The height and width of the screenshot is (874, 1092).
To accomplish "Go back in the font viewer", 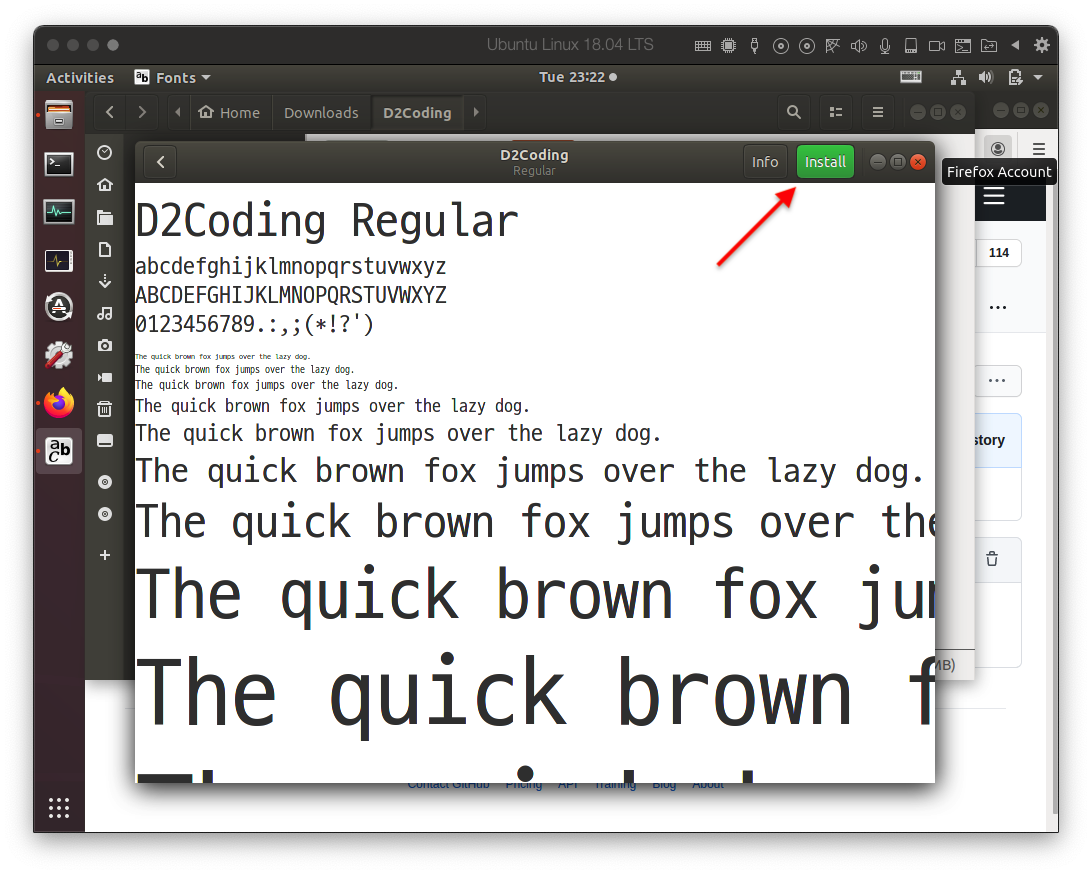I will click(161, 162).
